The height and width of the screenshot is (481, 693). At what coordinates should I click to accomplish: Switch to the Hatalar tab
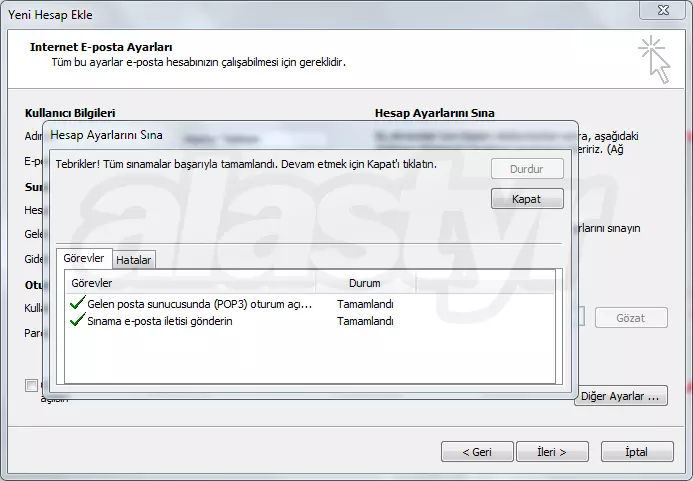point(133,260)
